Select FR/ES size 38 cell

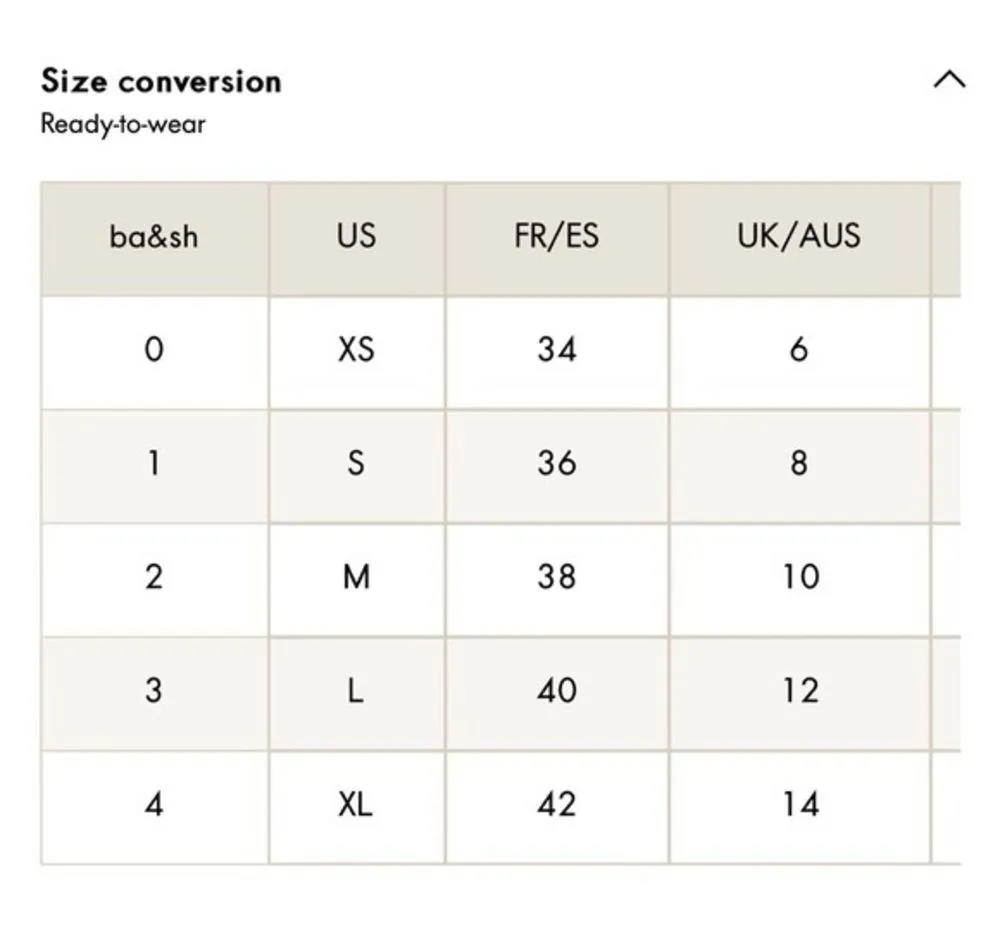(556, 578)
